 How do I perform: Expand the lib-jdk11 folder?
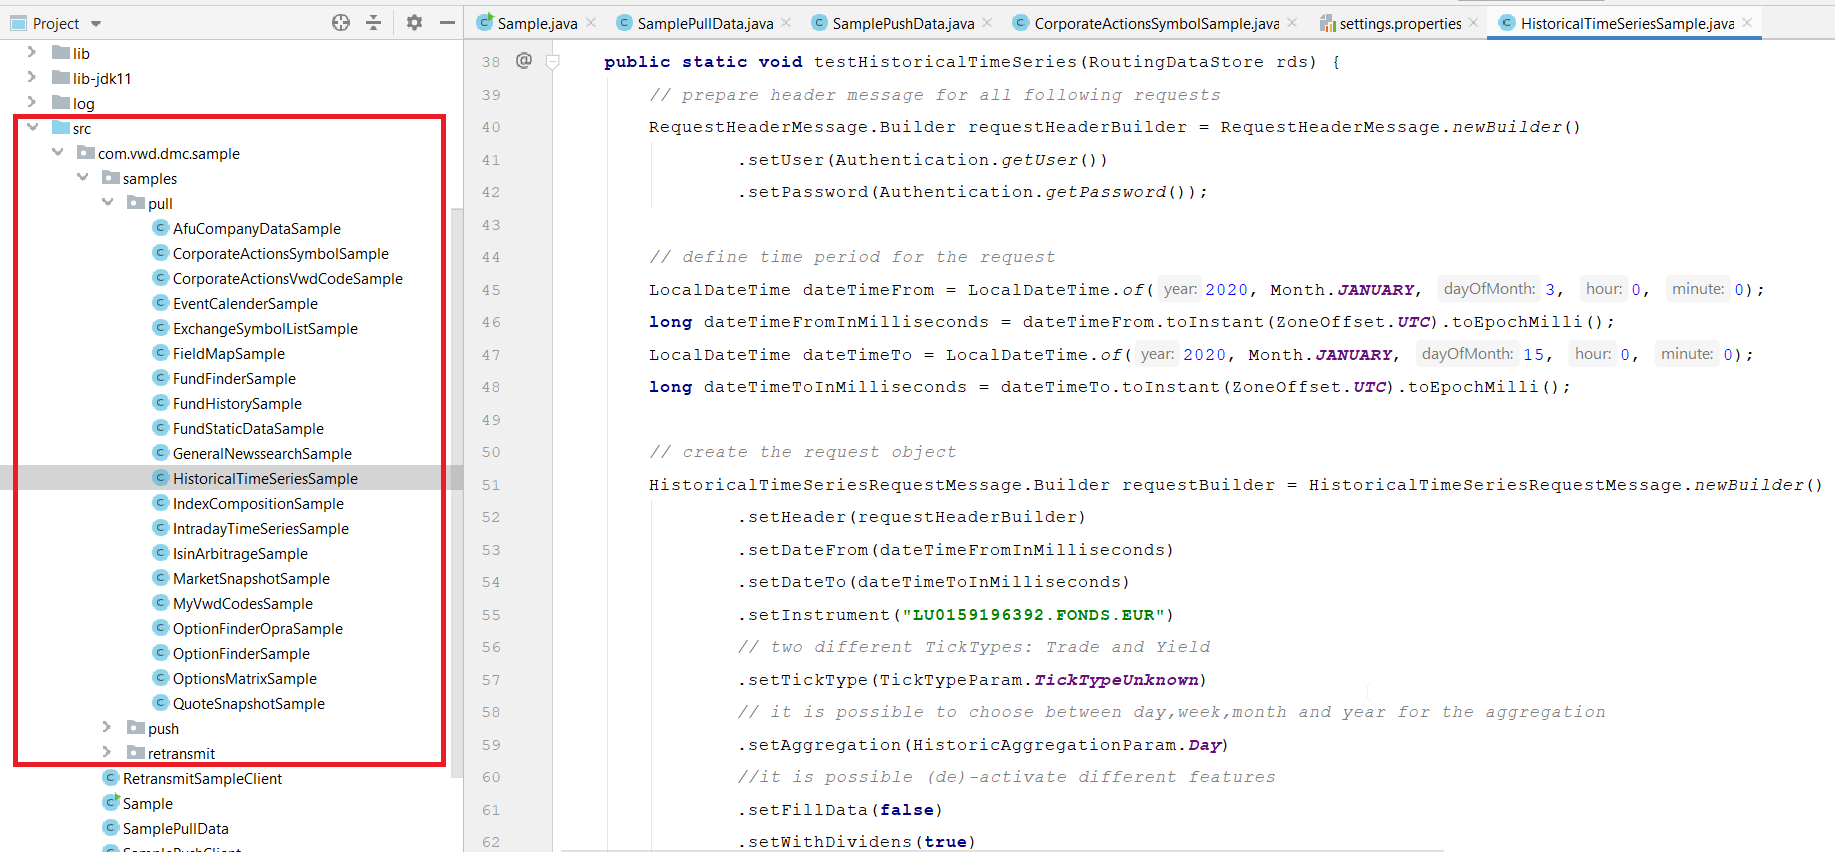(x=32, y=78)
